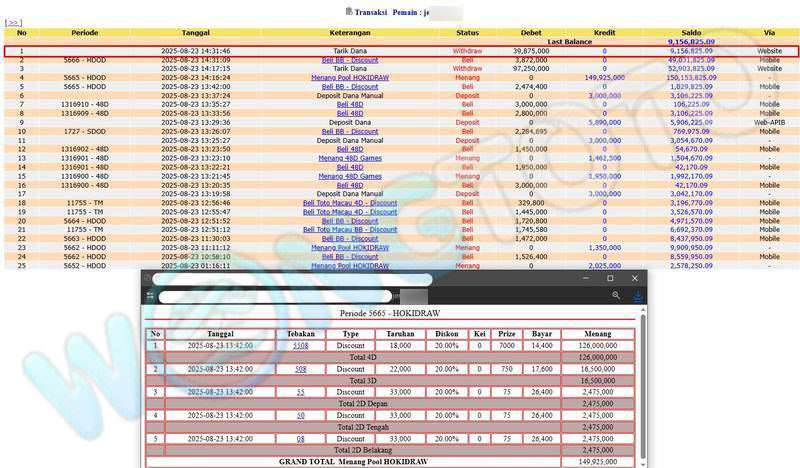Open Beli BB - Discount link for period 5666
This screenshot has height=468, width=800.
point(350,59)
